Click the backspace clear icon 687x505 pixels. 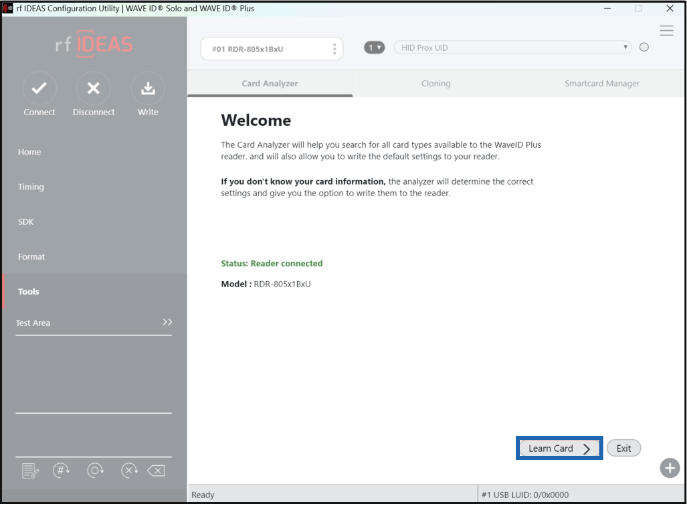point(156,471)
